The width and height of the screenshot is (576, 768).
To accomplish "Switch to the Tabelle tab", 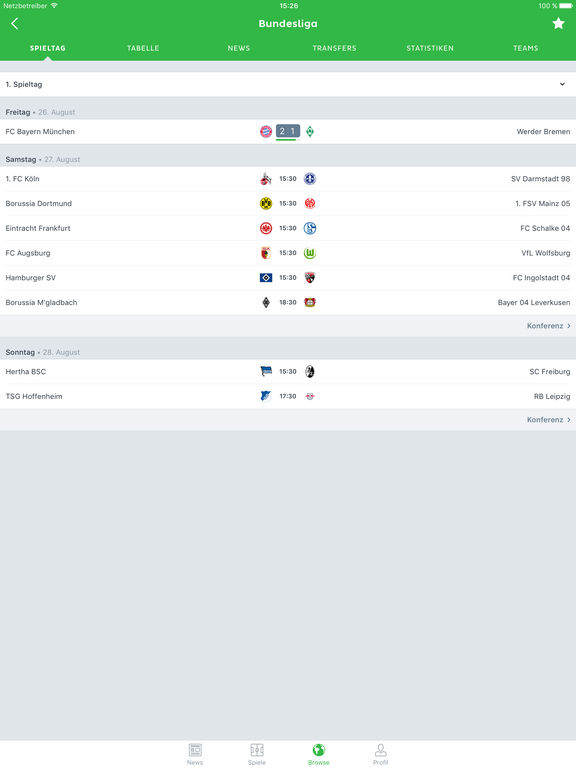I will [x=143, y=48].
